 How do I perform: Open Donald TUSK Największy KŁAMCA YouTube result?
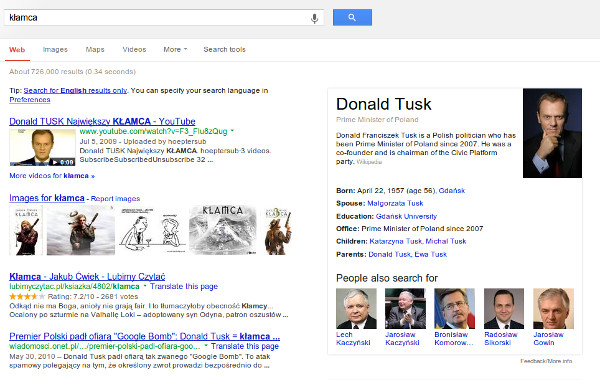click(x=102, y=121)
